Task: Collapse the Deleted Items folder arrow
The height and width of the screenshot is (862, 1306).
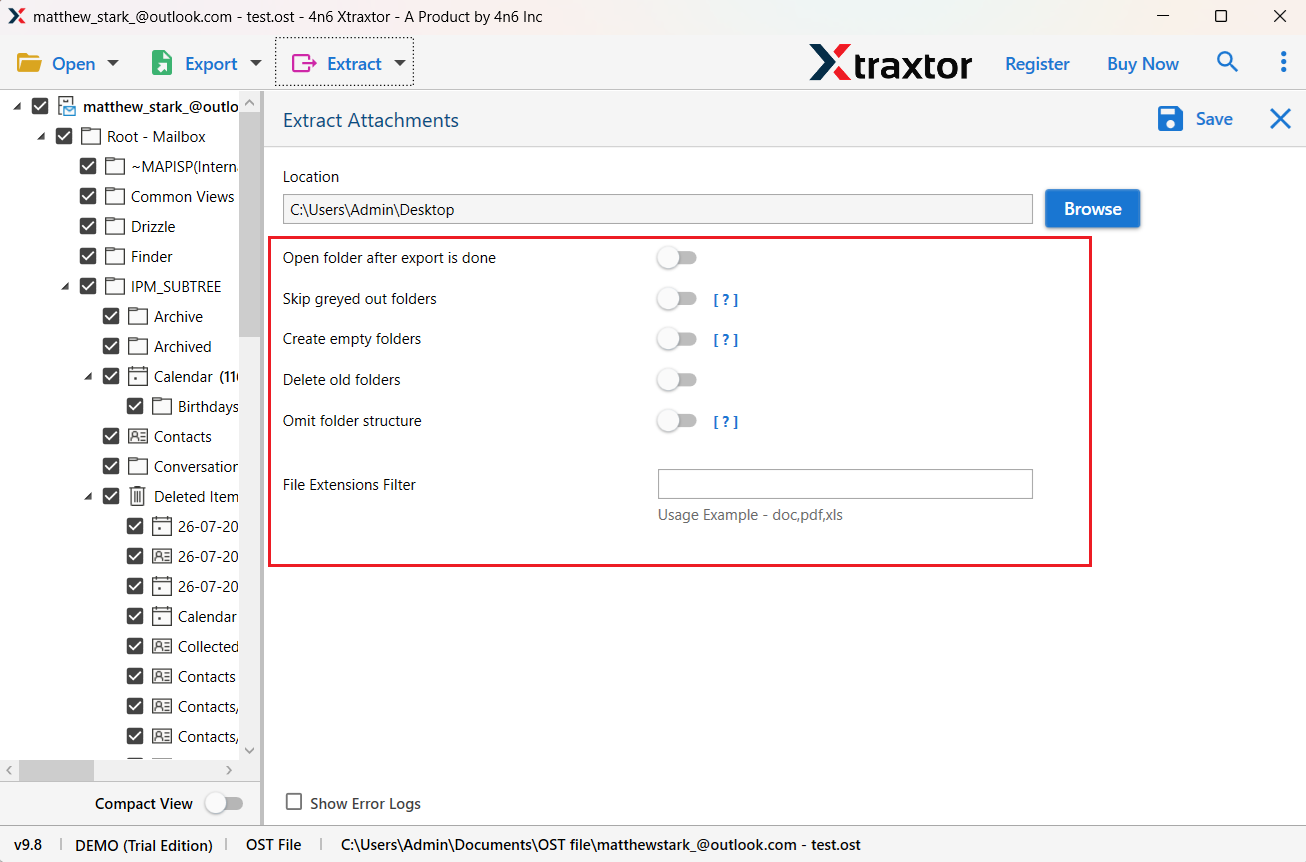Action: [88, 496]
